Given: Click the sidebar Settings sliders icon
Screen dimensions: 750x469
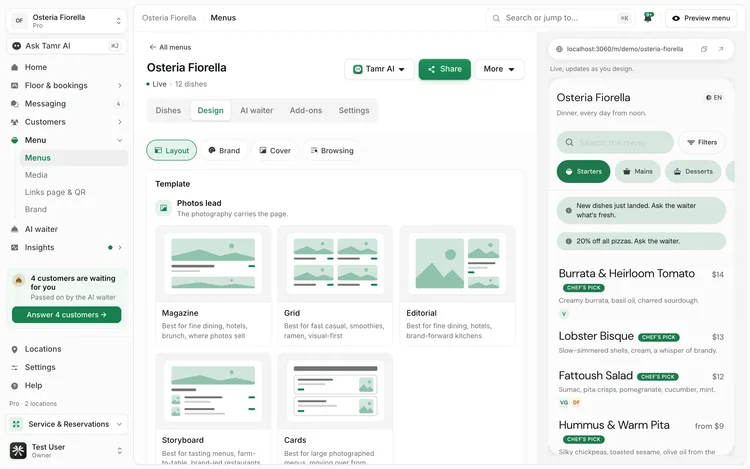Looking at the screenshot, I should (x=15, y=368).
